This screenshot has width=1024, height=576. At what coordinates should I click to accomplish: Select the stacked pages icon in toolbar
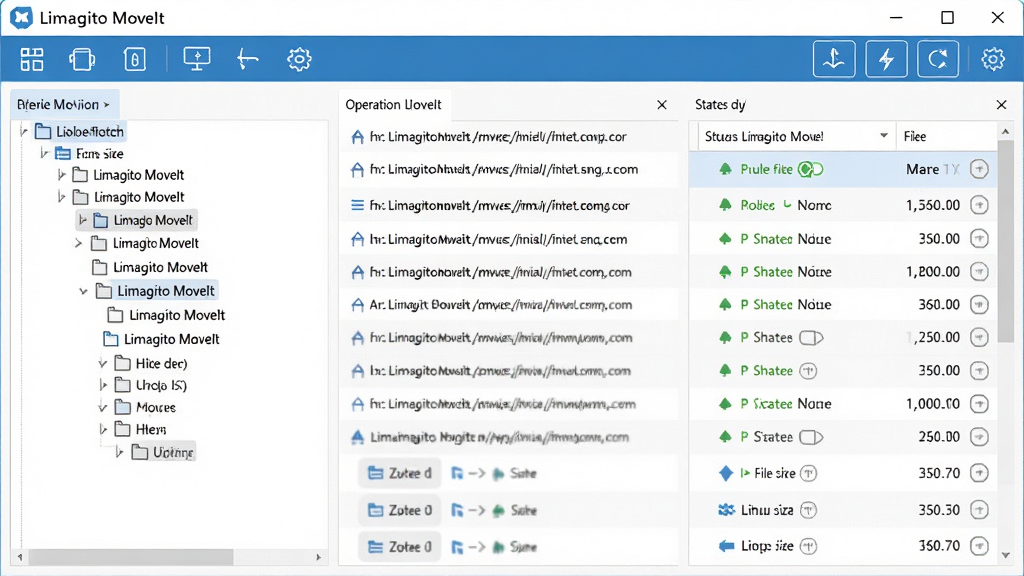click(x=82, y=59)
